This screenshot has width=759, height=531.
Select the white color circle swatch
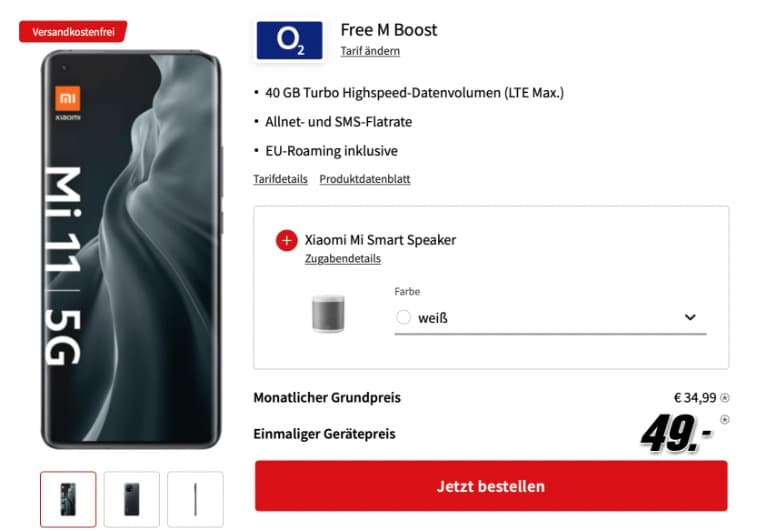click(x=403, y=318)
